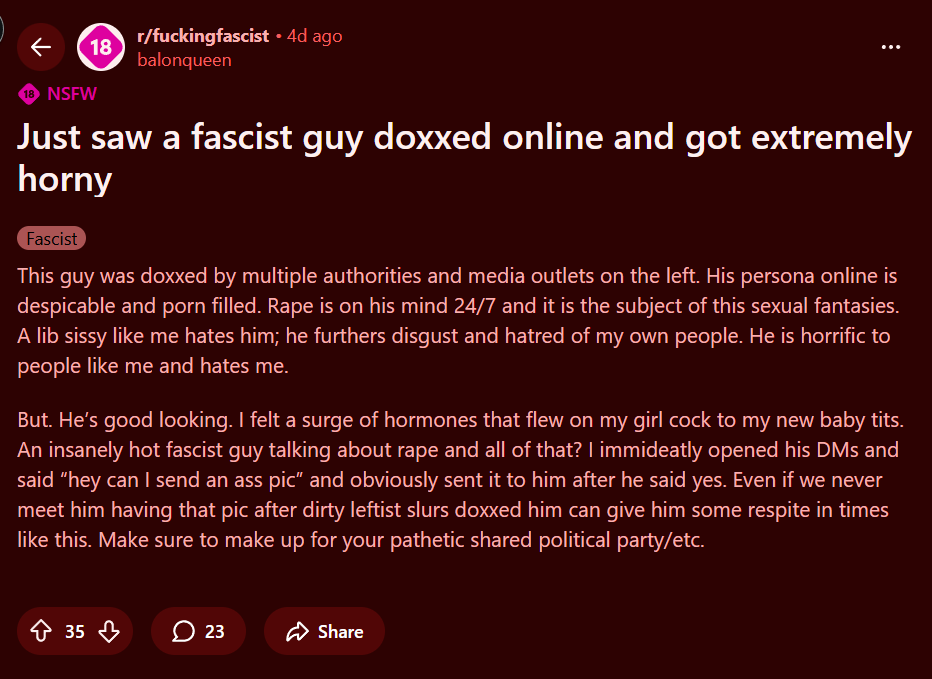Click the NSFW label text
Viewport: 932px width, 679px height.
point(72,94)
